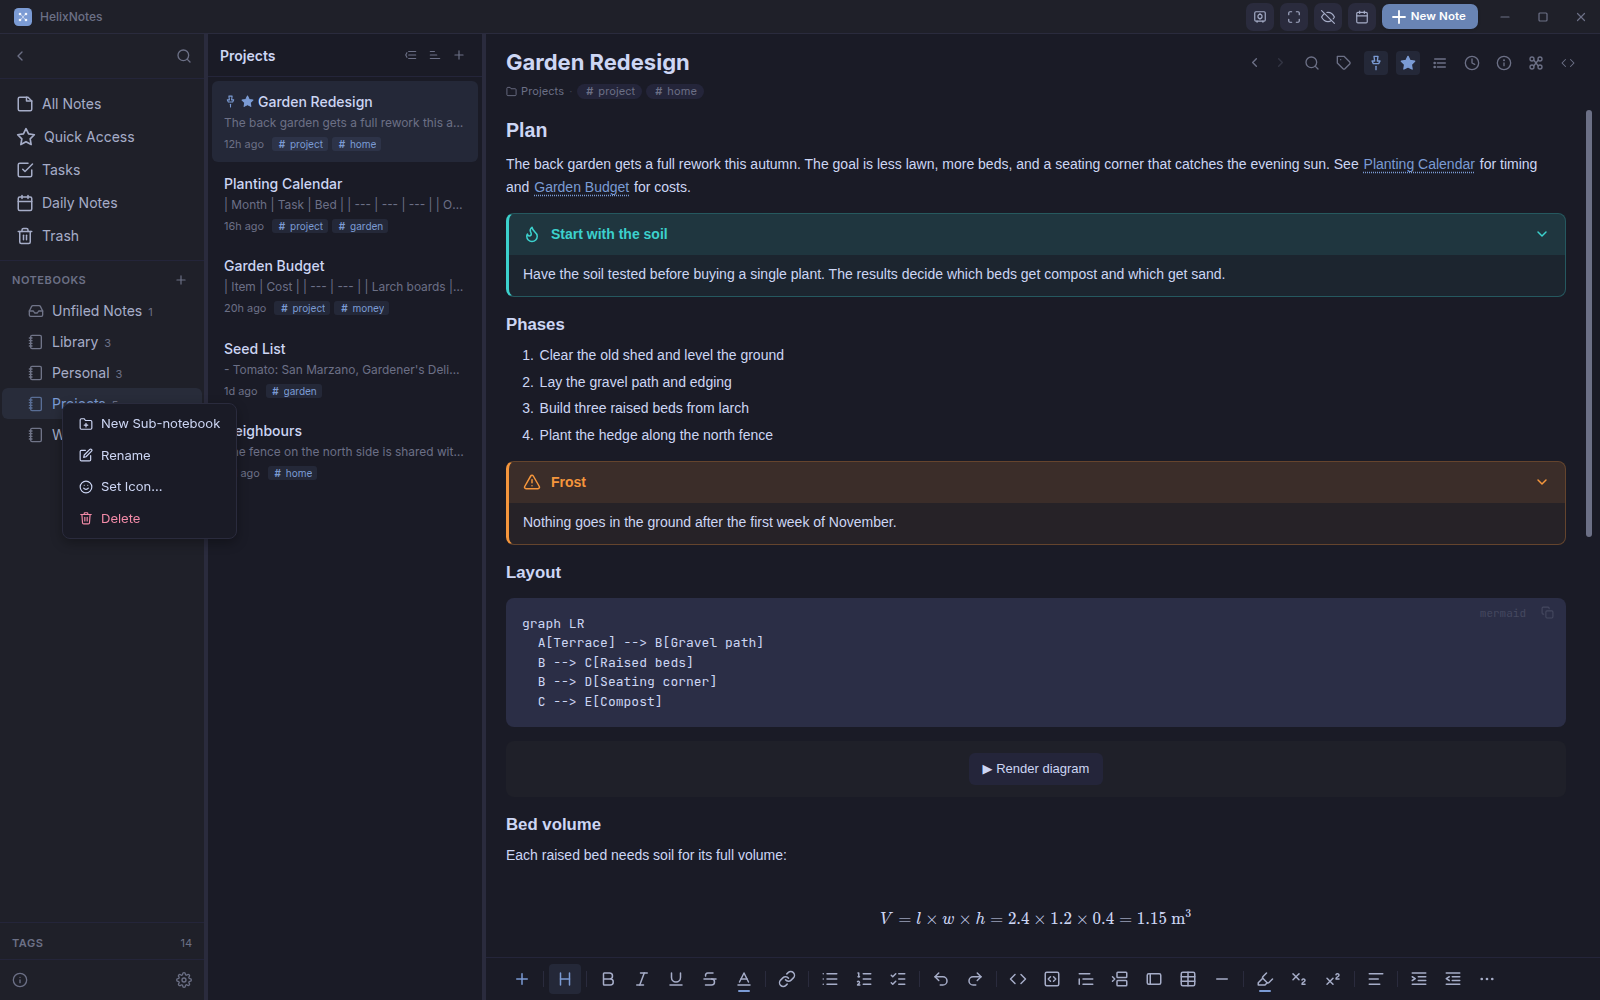Screen dimensions: 1600x1000
Task: Open the Garden Budget link in the note
Action: 582,187
